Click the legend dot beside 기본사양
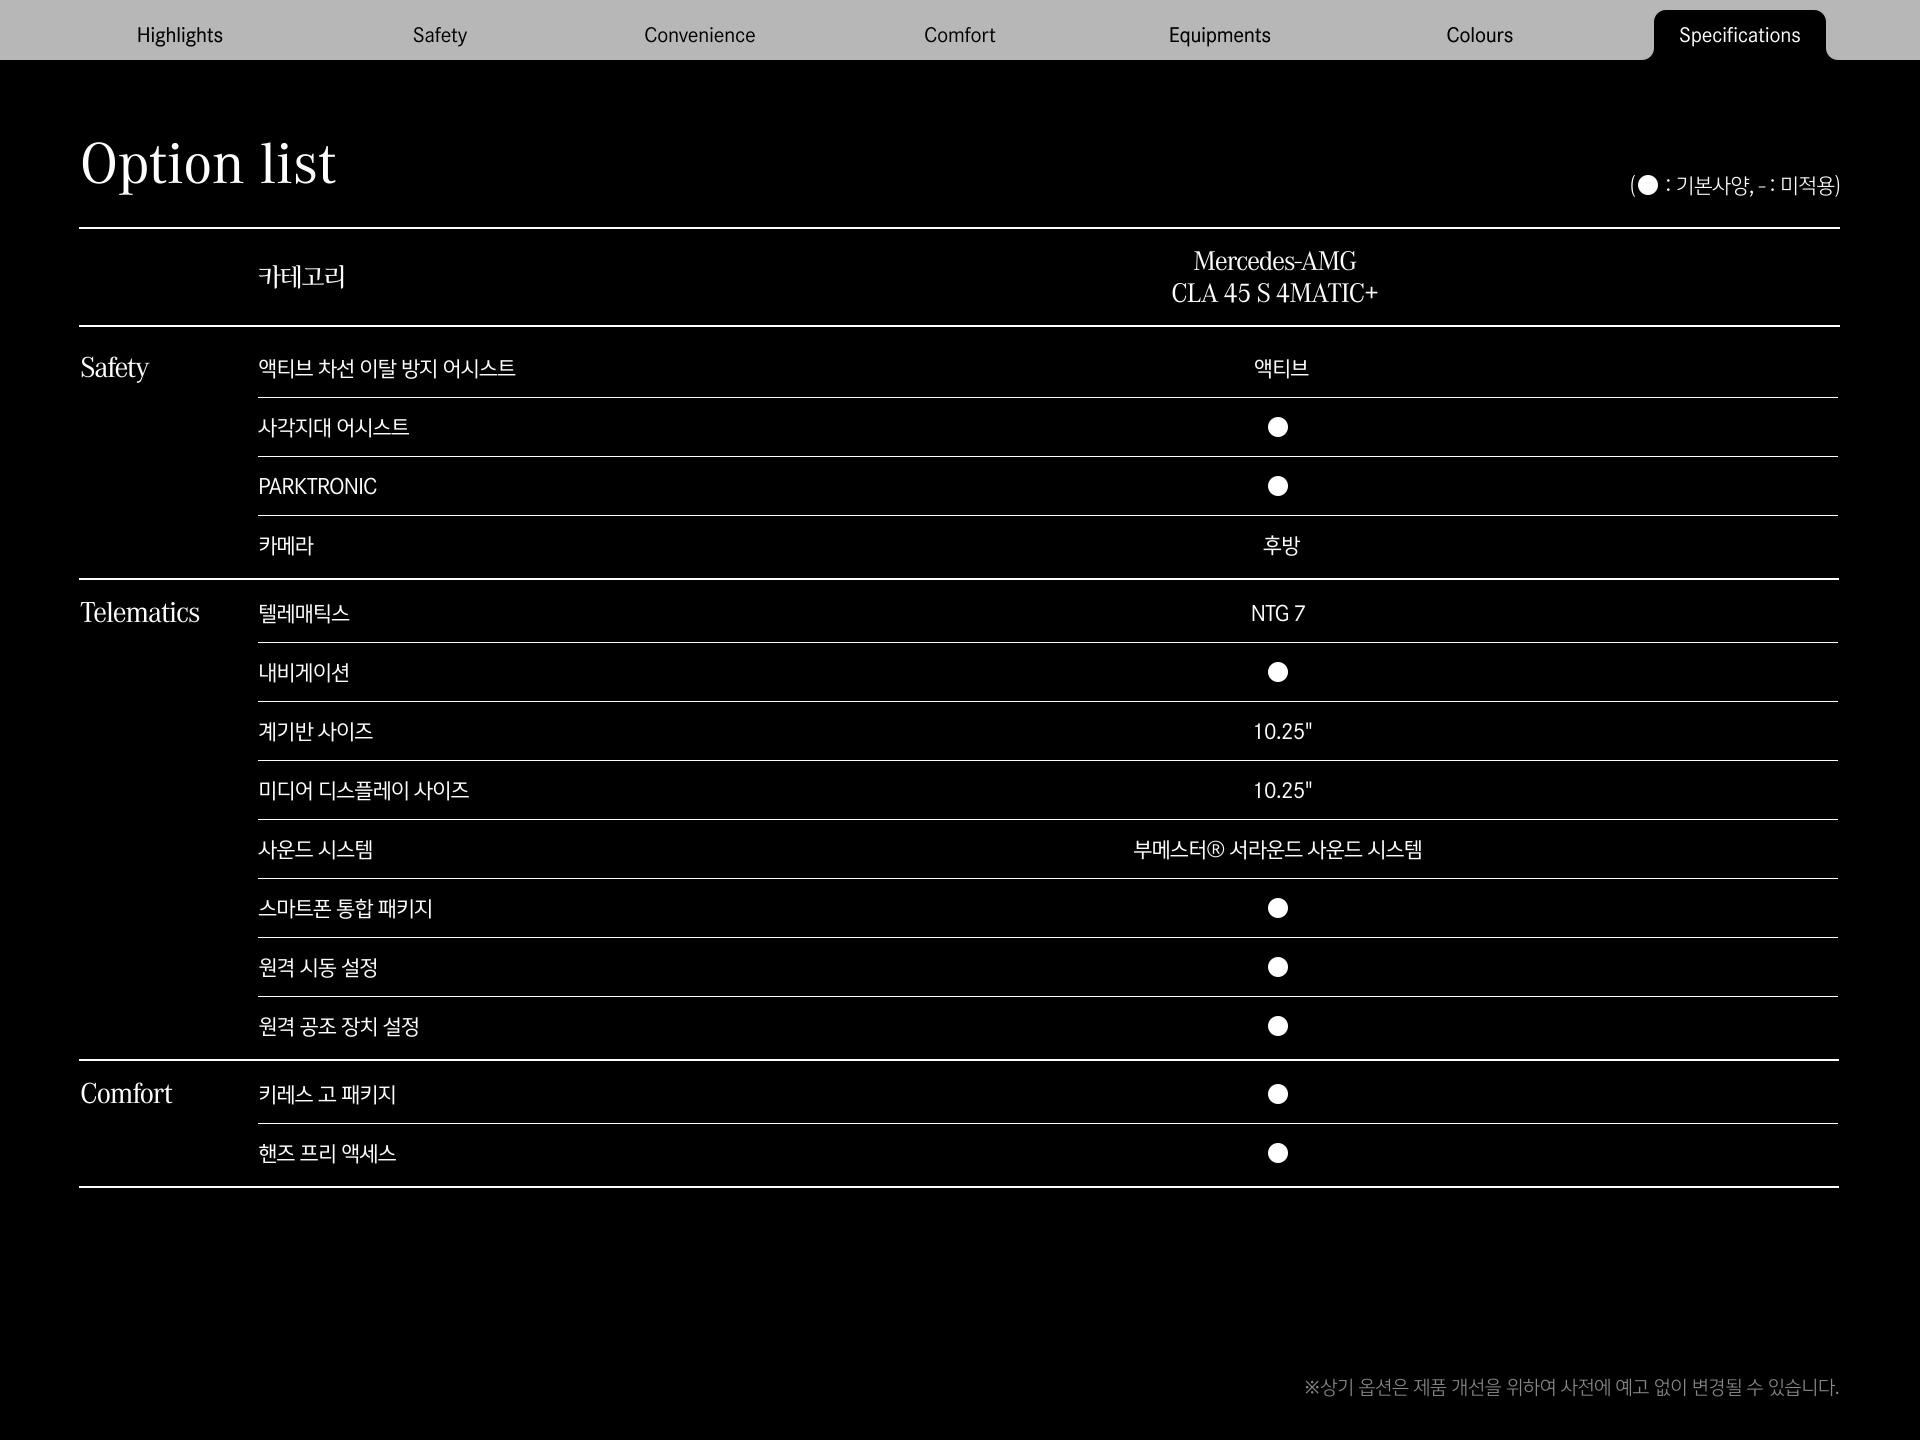1920x1440 pixels. coord(1648,185)
